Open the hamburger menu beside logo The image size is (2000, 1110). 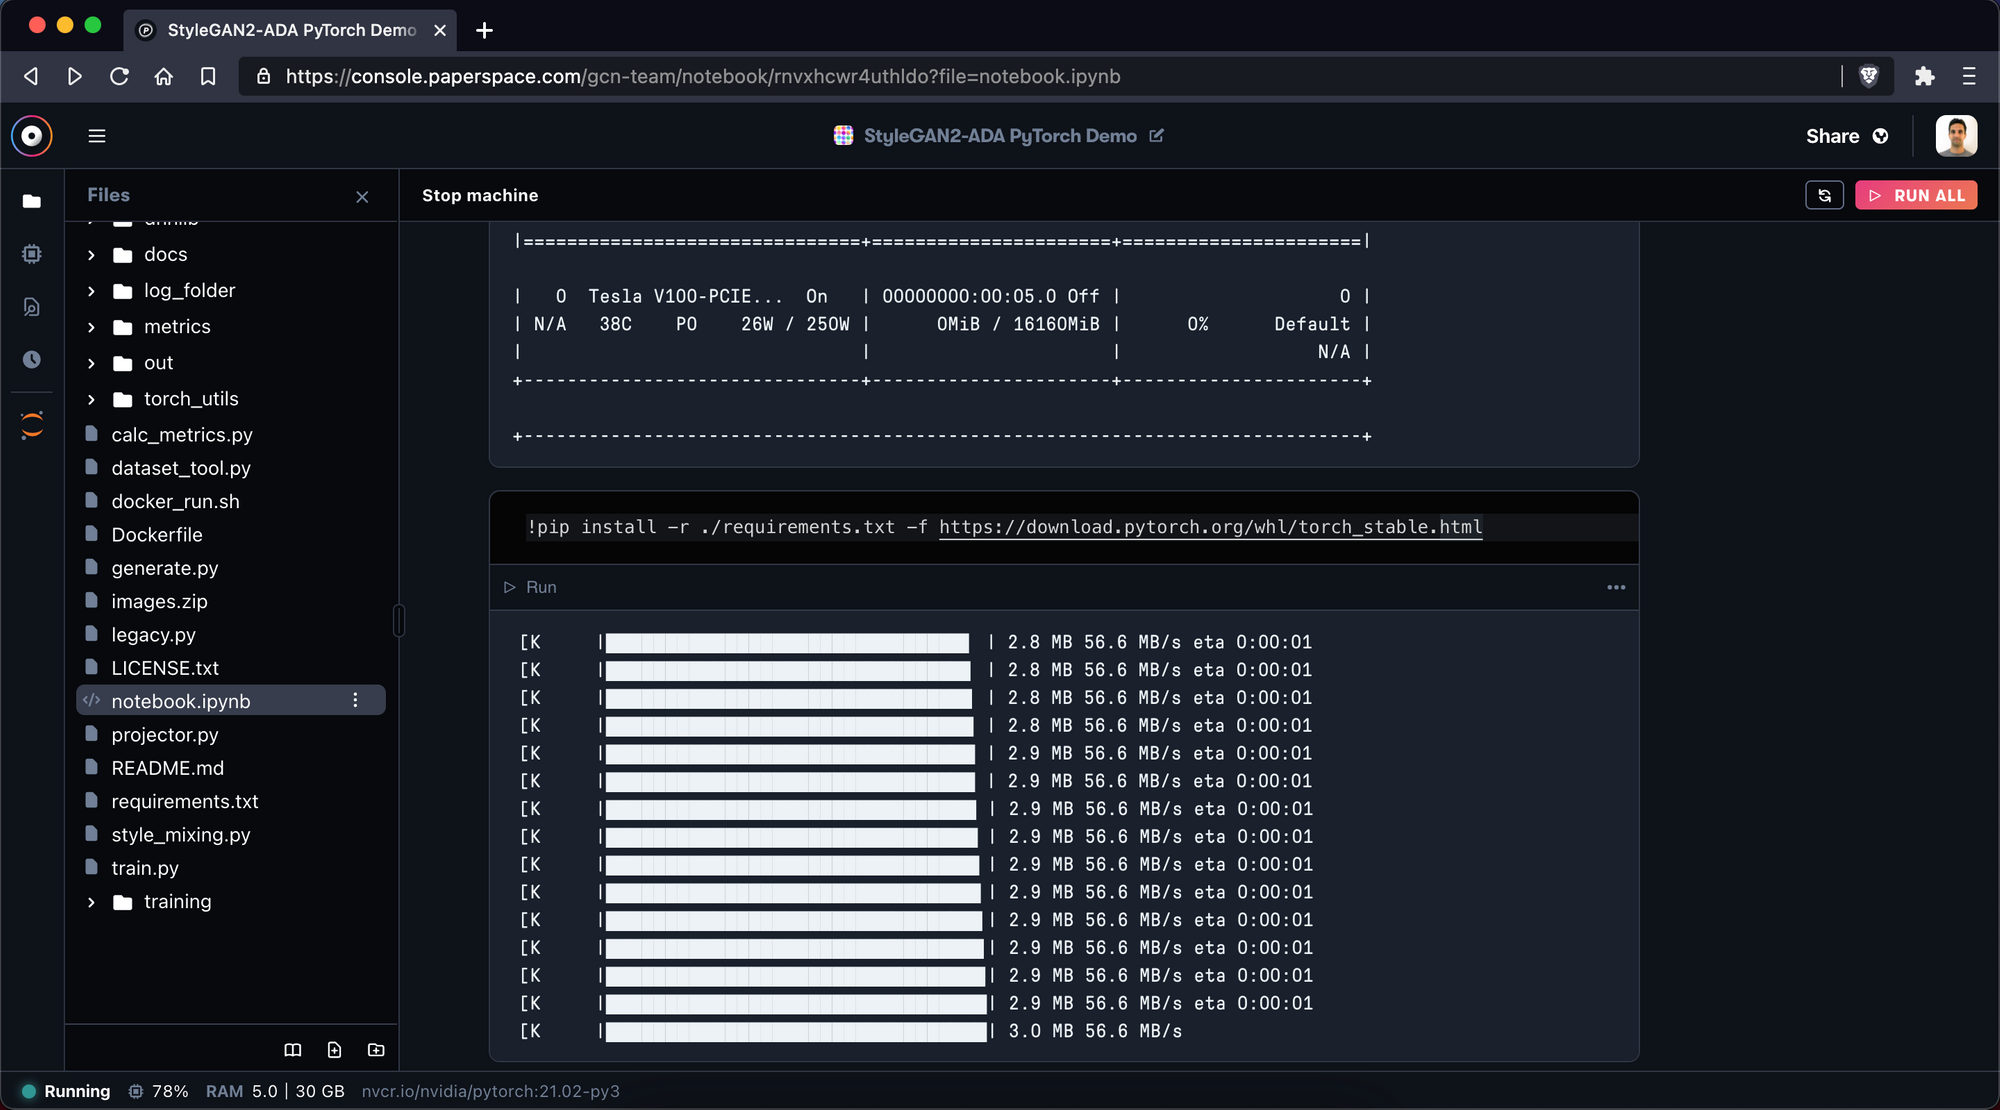[x=97, y=136]
